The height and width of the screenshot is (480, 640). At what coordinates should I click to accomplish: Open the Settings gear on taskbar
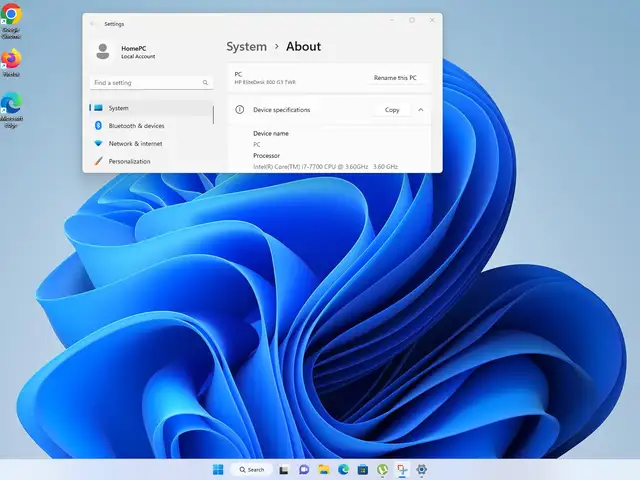pos(422,470)
